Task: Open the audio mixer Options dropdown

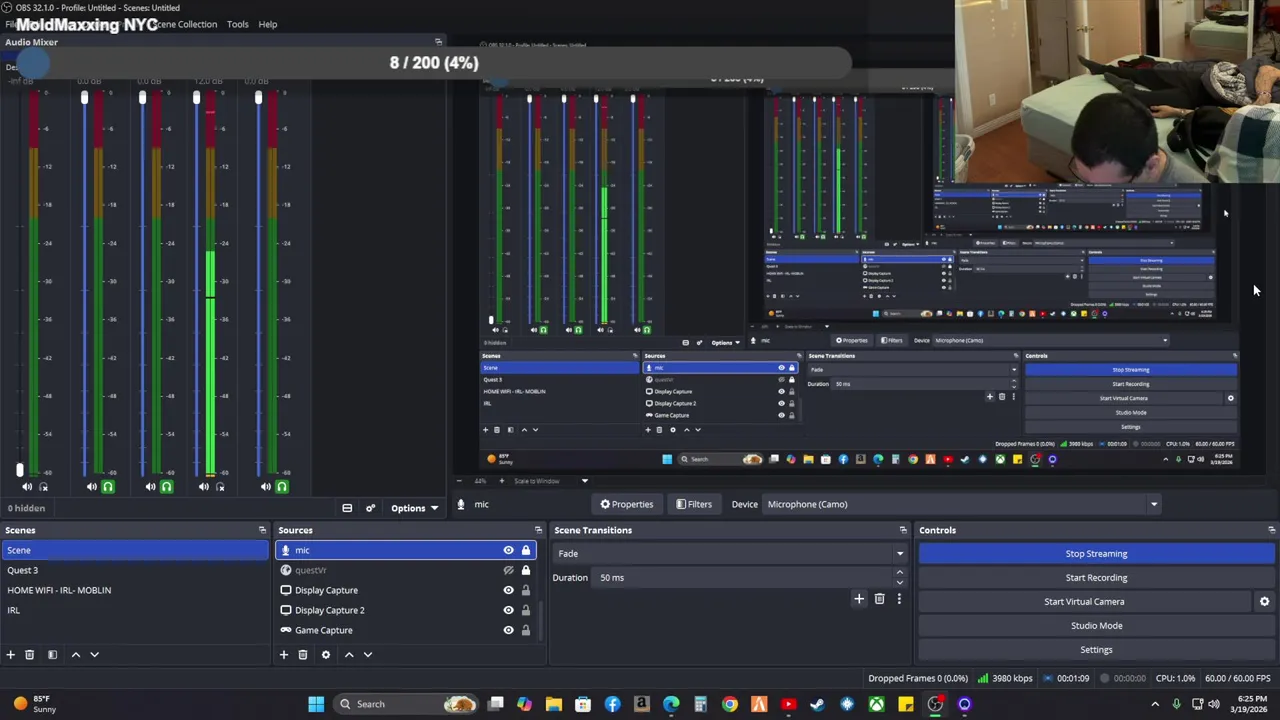Action: 414,508
